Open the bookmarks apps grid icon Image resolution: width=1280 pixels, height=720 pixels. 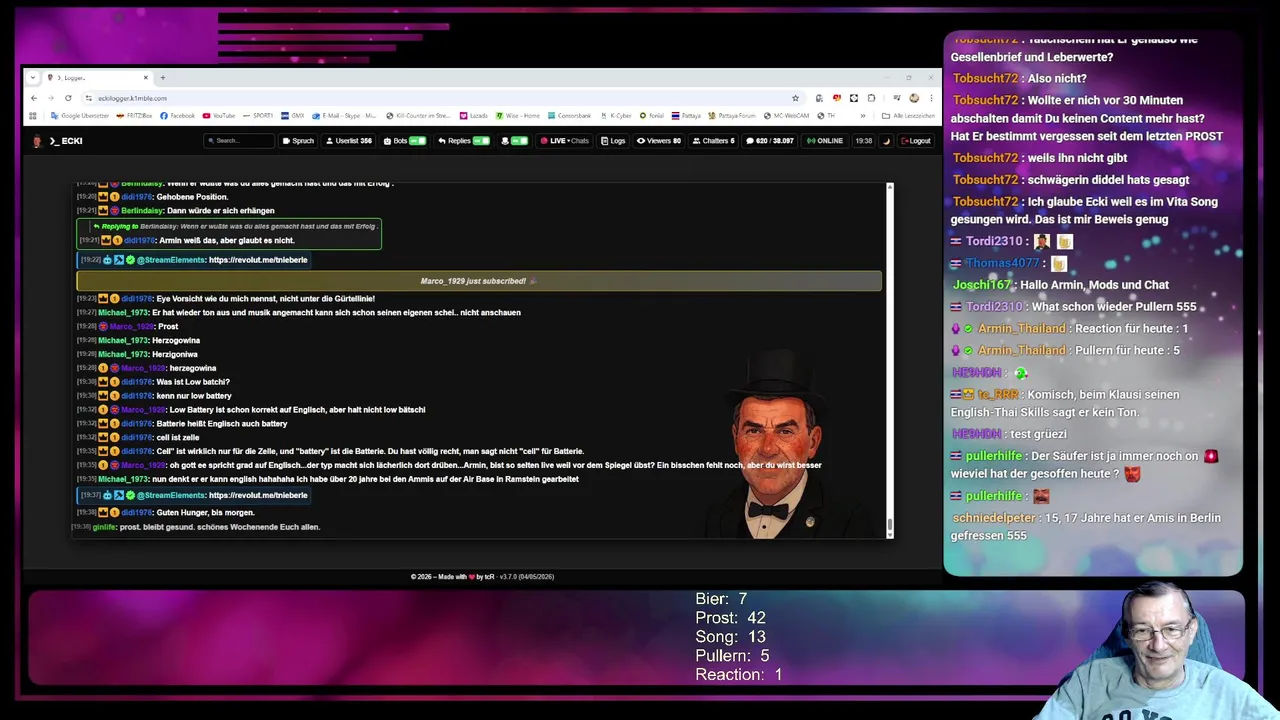(x=33, y=116)
